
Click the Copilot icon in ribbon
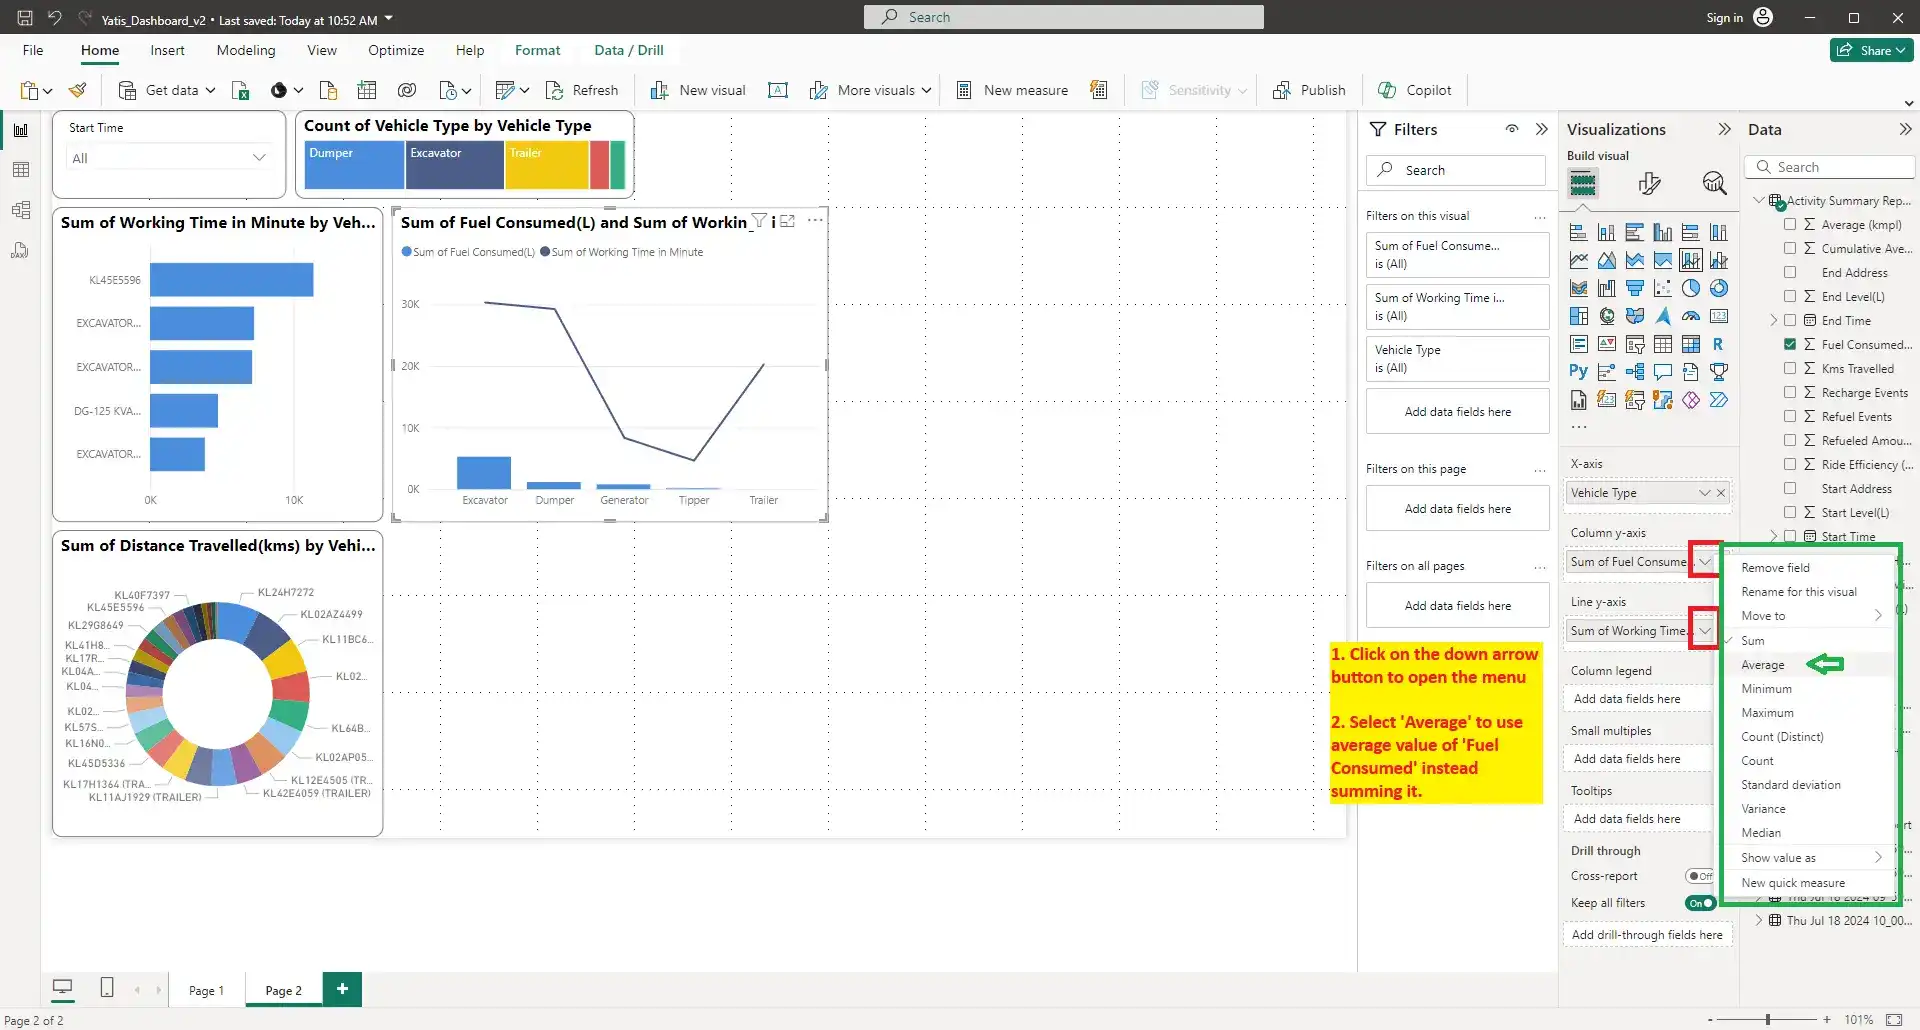(x=1387, y=90)
